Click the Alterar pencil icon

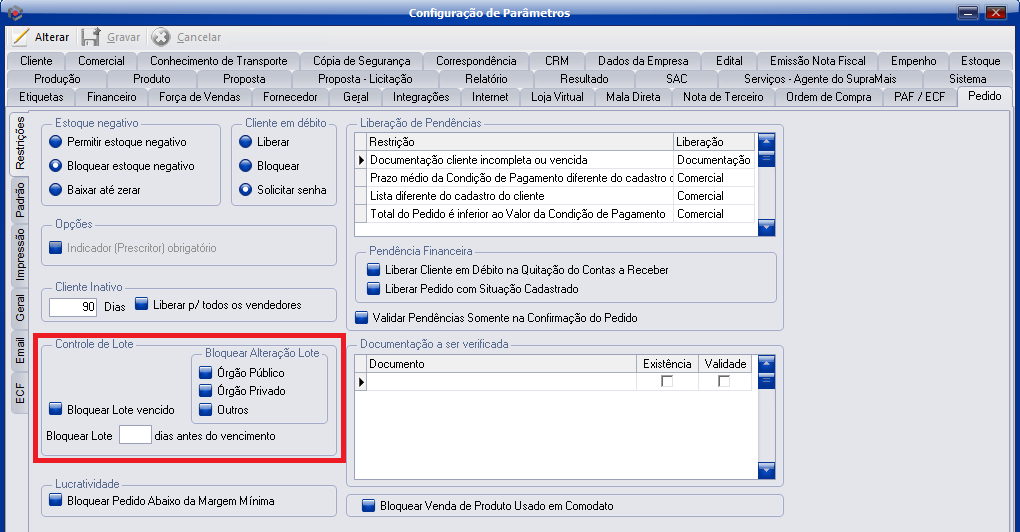coord(20,37)
